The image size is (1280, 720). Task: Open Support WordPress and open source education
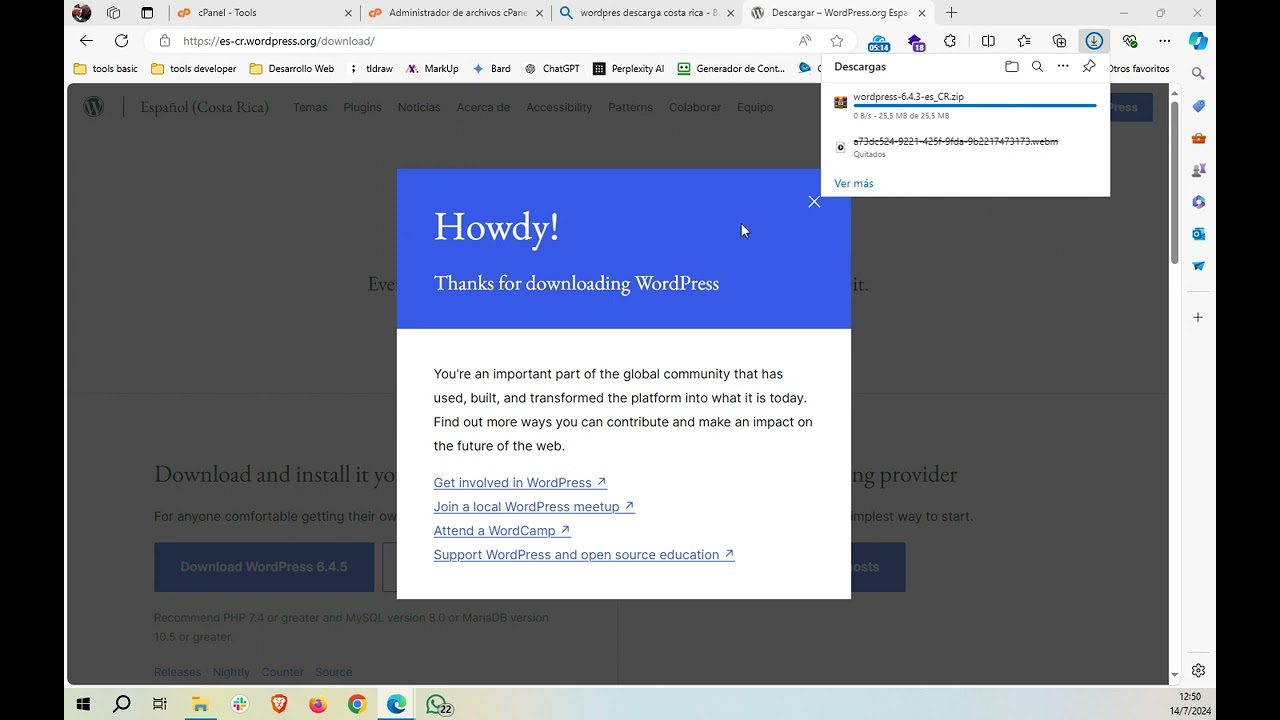(x=584, y=554)
